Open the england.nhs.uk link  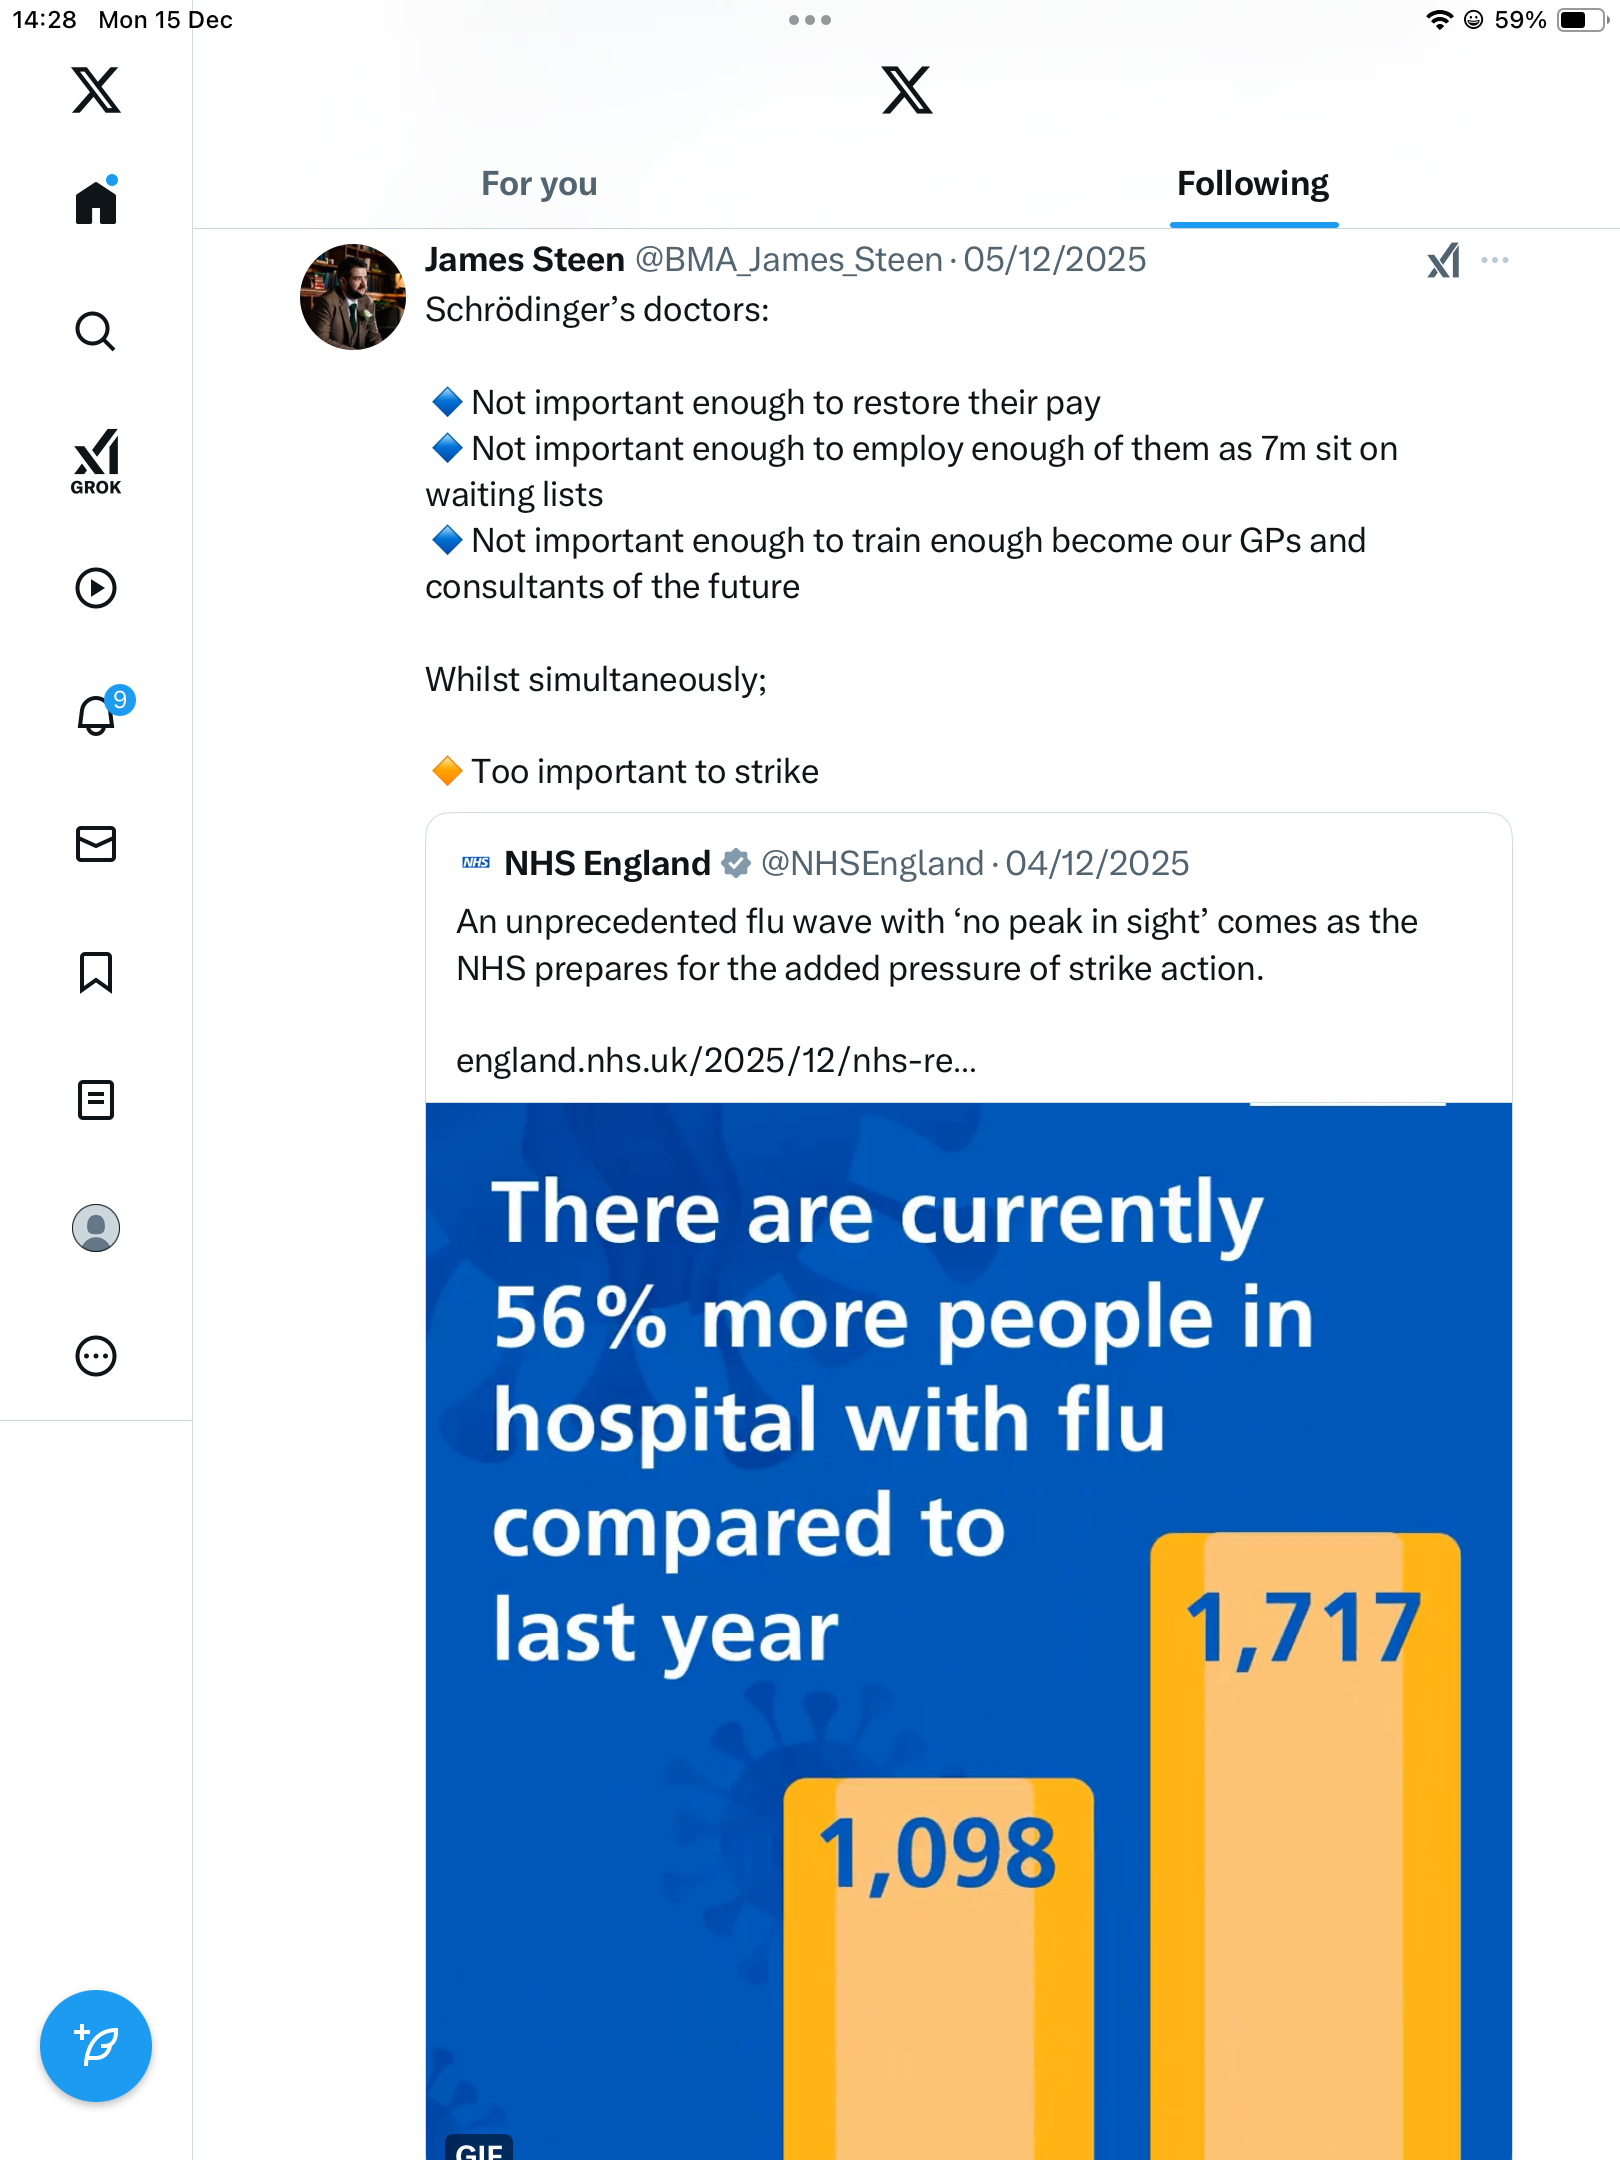pyautogui.click(x=716, y=1060)
